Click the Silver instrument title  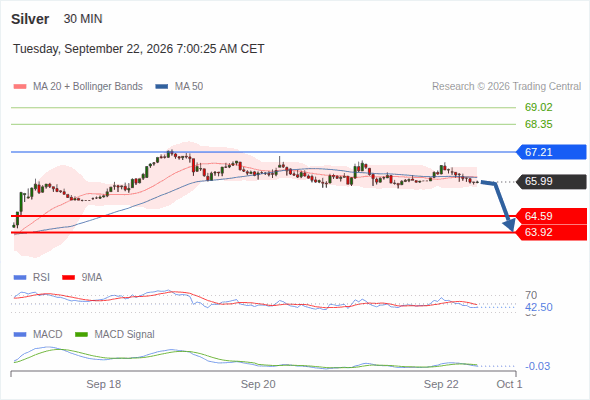[x=30, y=19]
